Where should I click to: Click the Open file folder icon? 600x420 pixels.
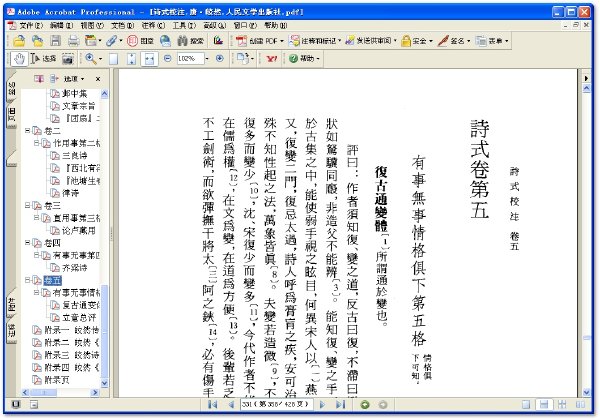[x=19, y=41]
